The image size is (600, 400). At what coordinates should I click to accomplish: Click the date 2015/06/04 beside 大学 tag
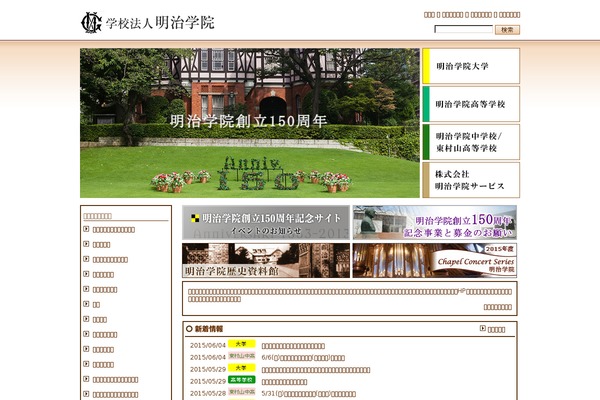click(208, 345)
